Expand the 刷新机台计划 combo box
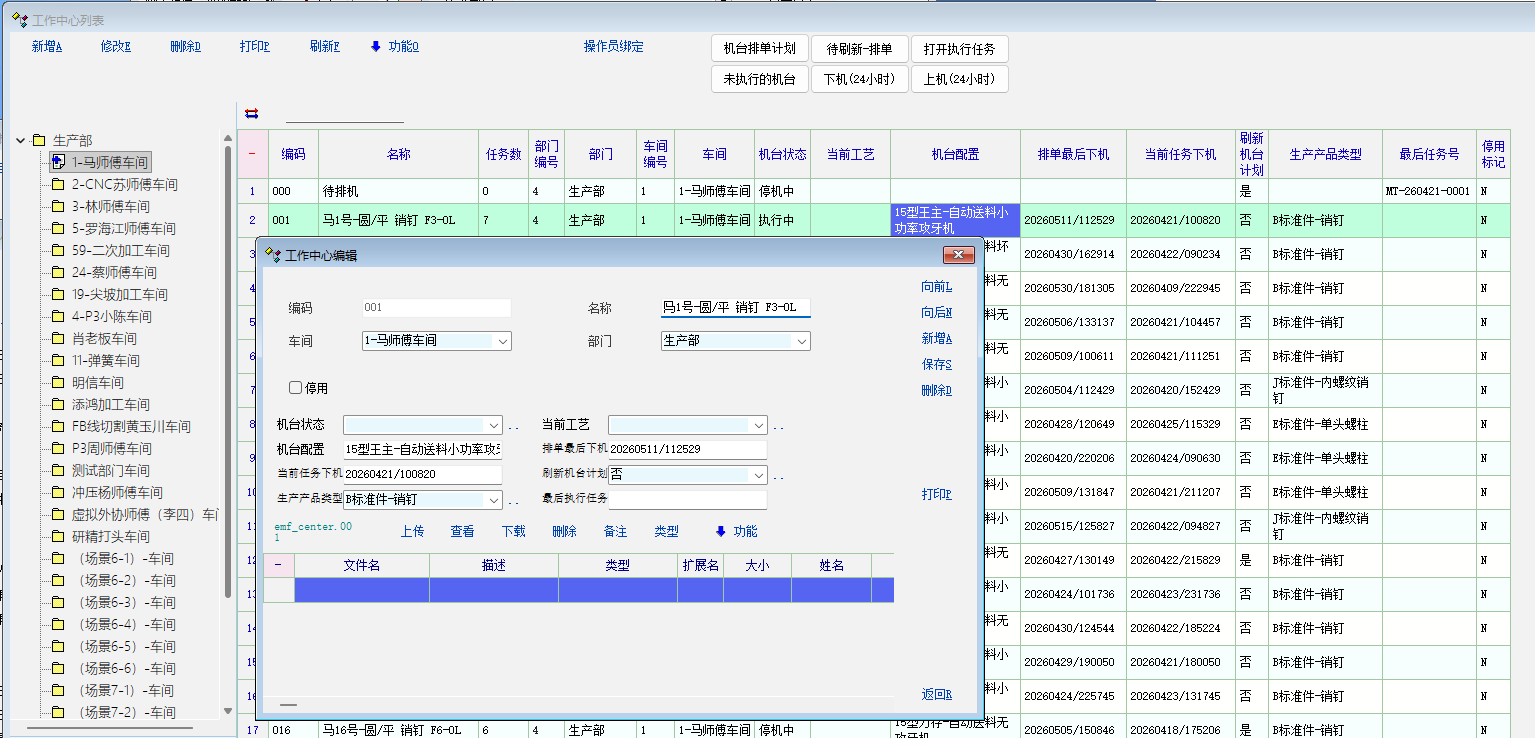The height and width of the screenshot is (738, 1535). click(x=758, y=475)
